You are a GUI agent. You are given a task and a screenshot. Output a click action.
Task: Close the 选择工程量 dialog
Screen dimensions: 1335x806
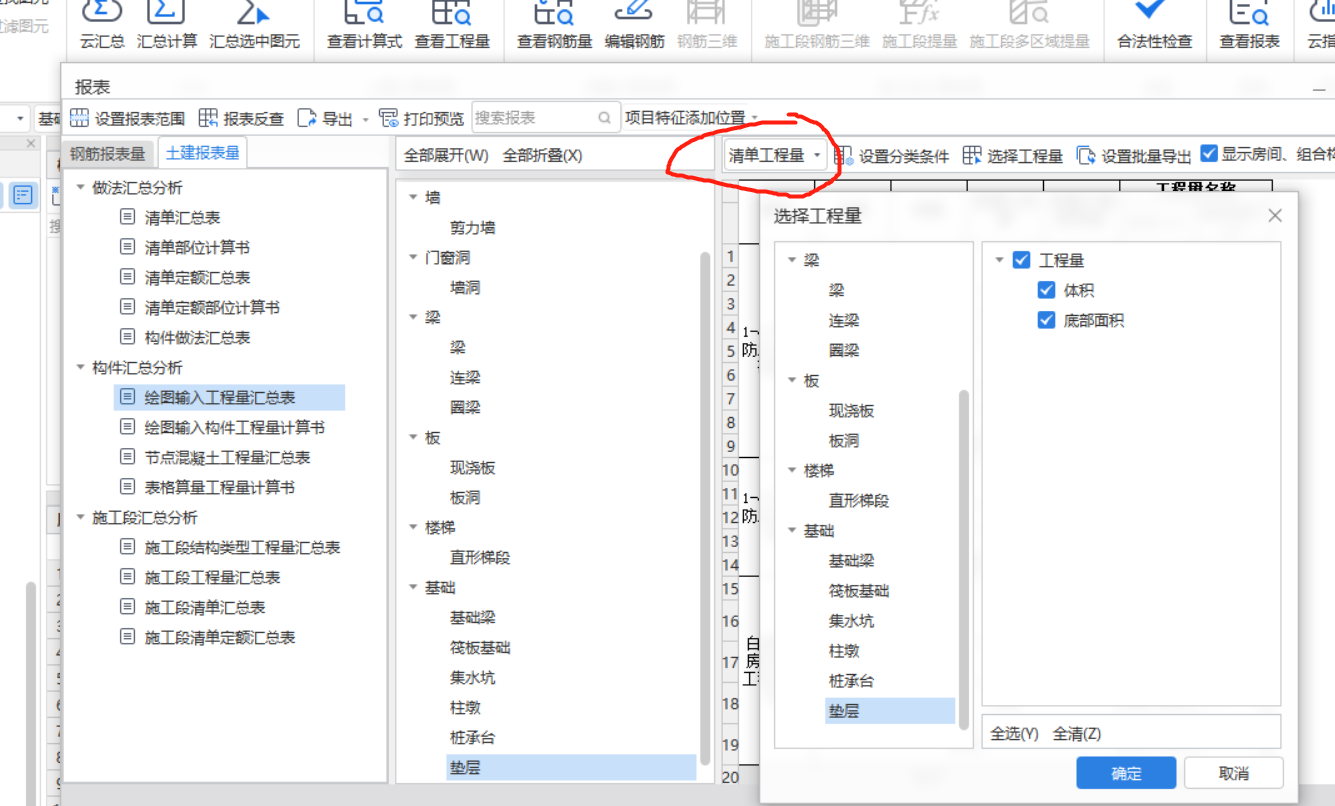point(1275,216)
